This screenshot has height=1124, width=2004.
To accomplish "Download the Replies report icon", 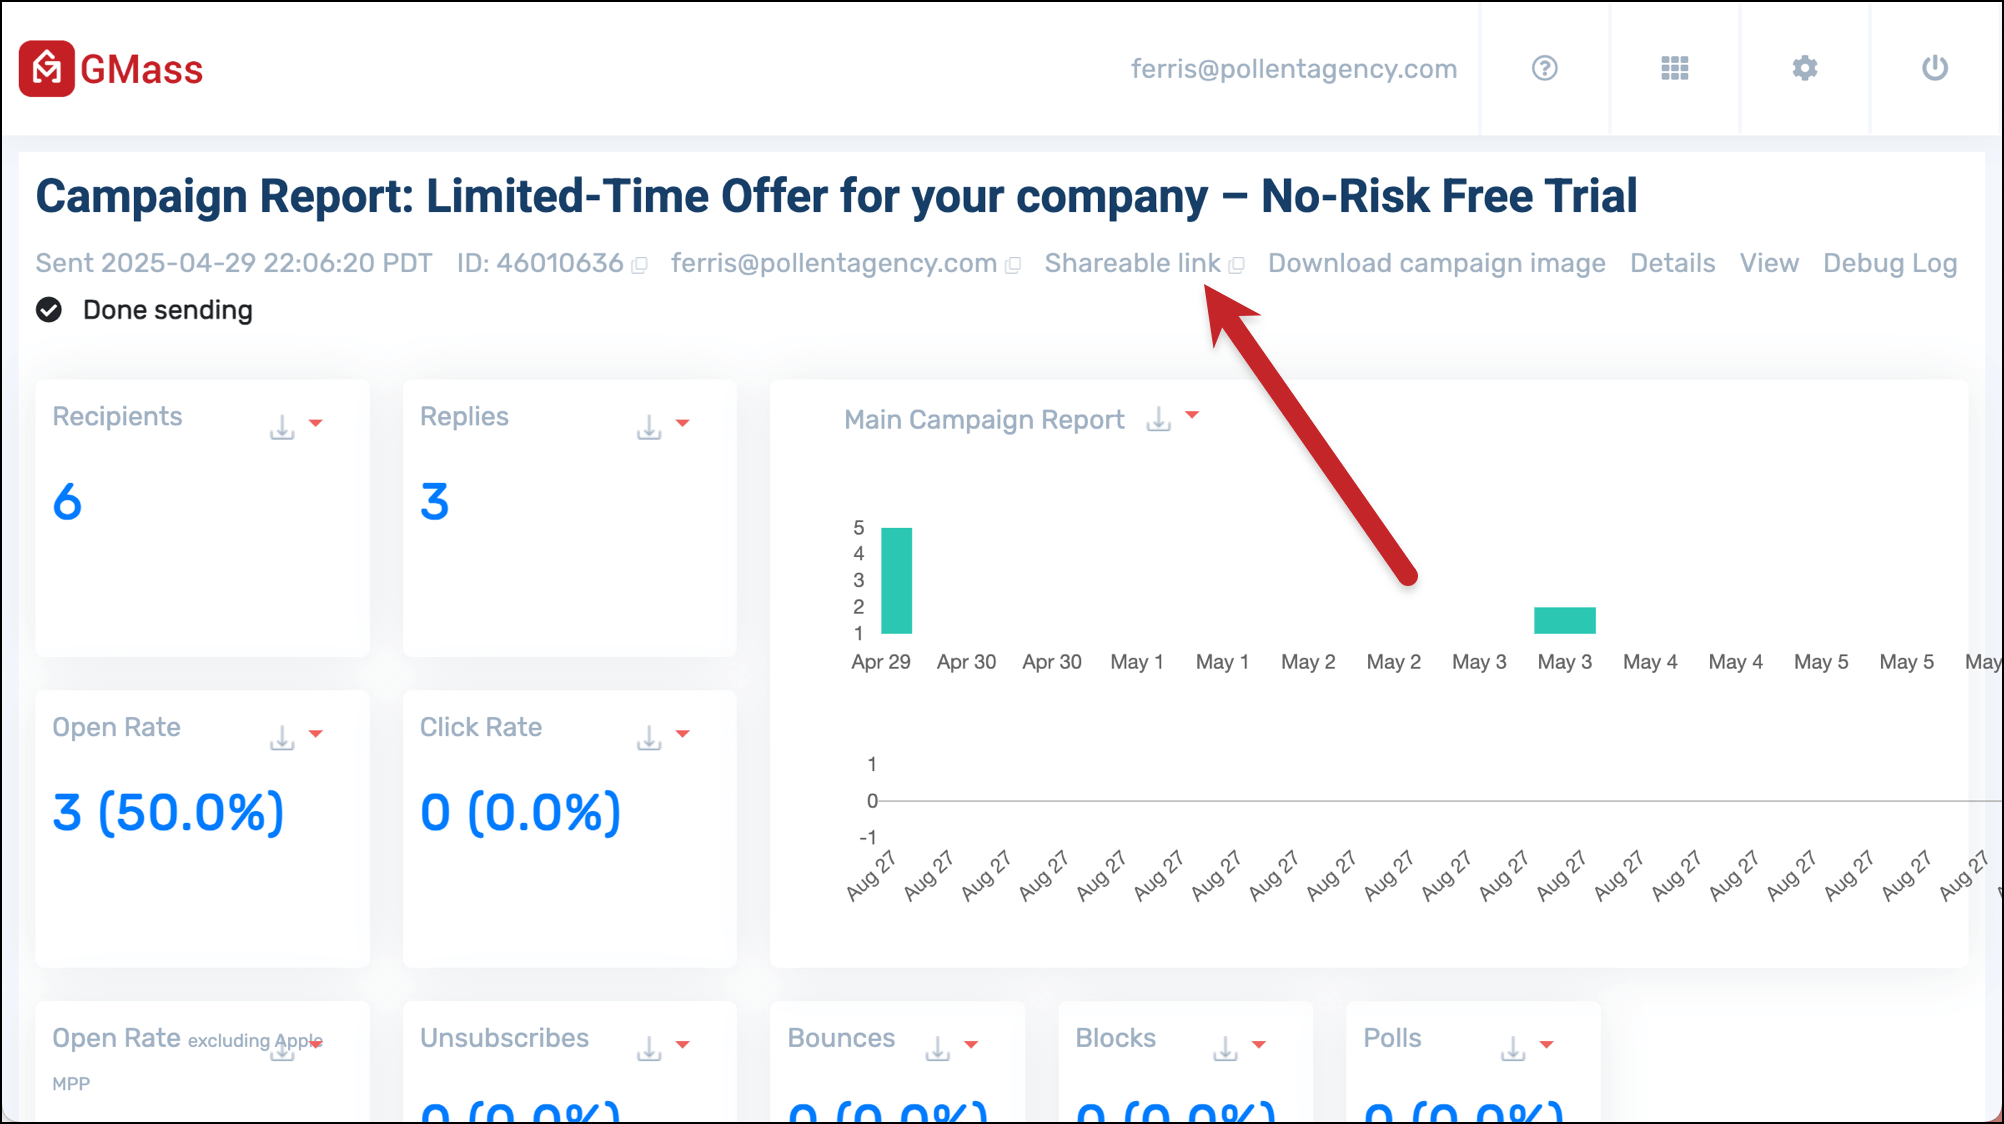I will tap(649, 427).
